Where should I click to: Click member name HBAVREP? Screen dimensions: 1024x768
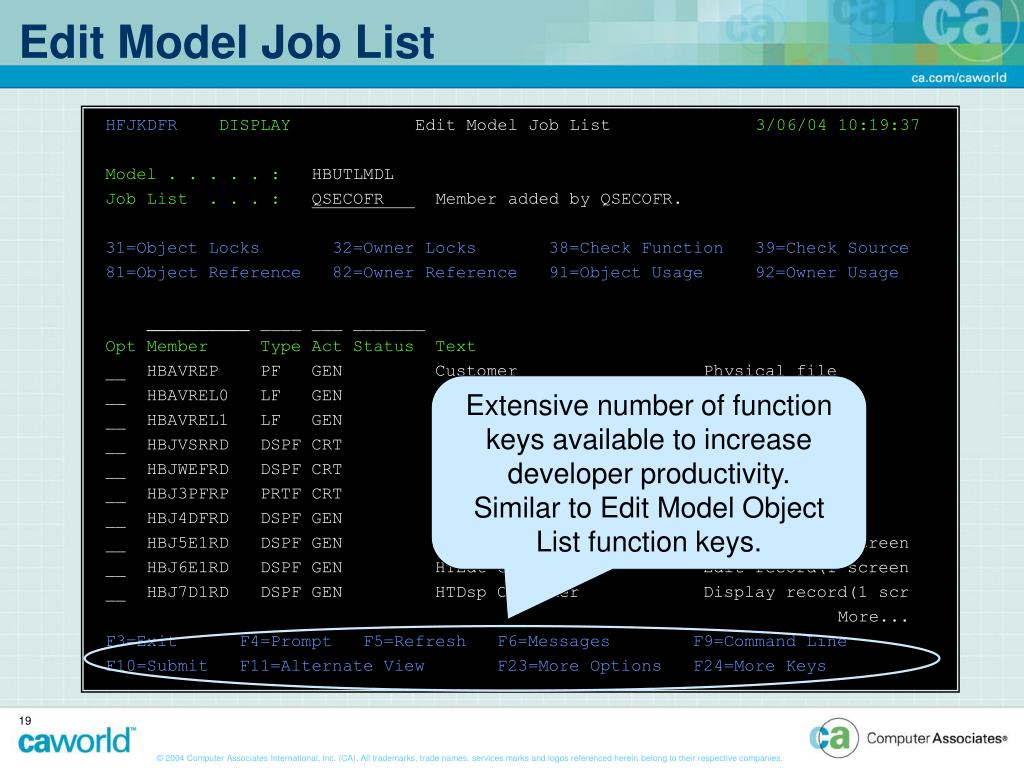182,371
